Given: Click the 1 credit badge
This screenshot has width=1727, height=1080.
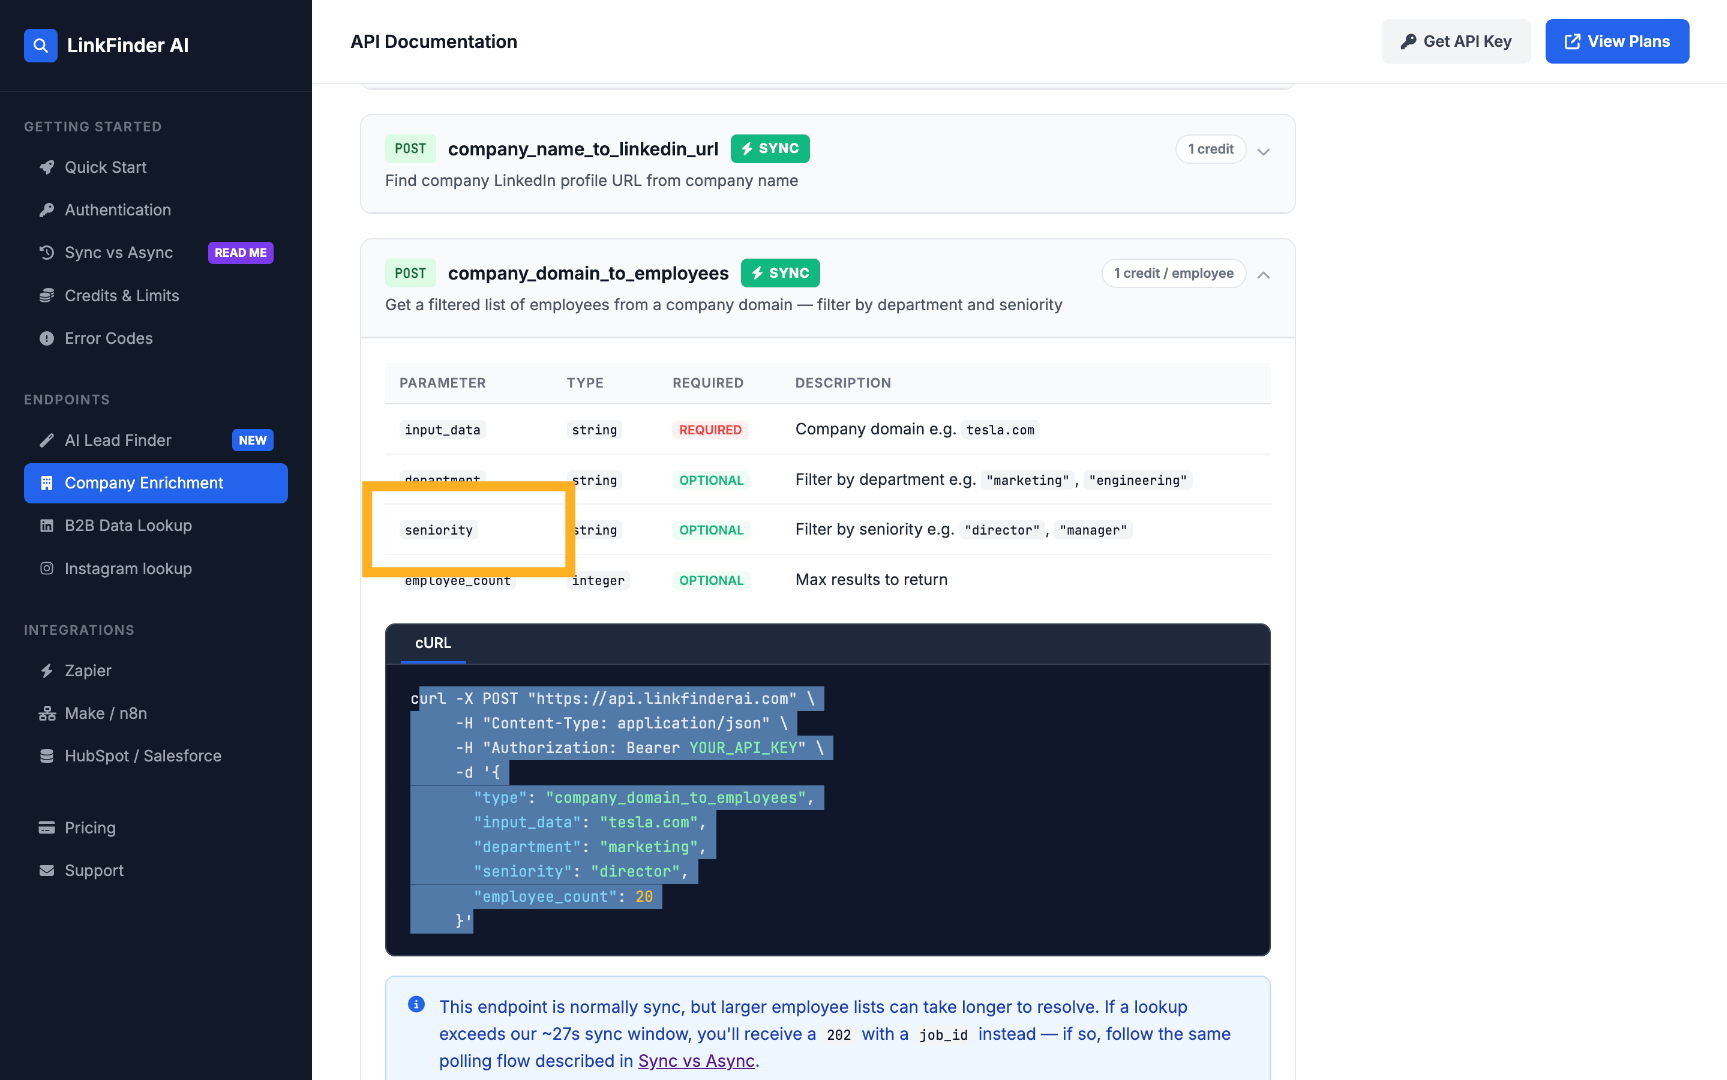Looking at the screenshot, I should coord(1211,149).
